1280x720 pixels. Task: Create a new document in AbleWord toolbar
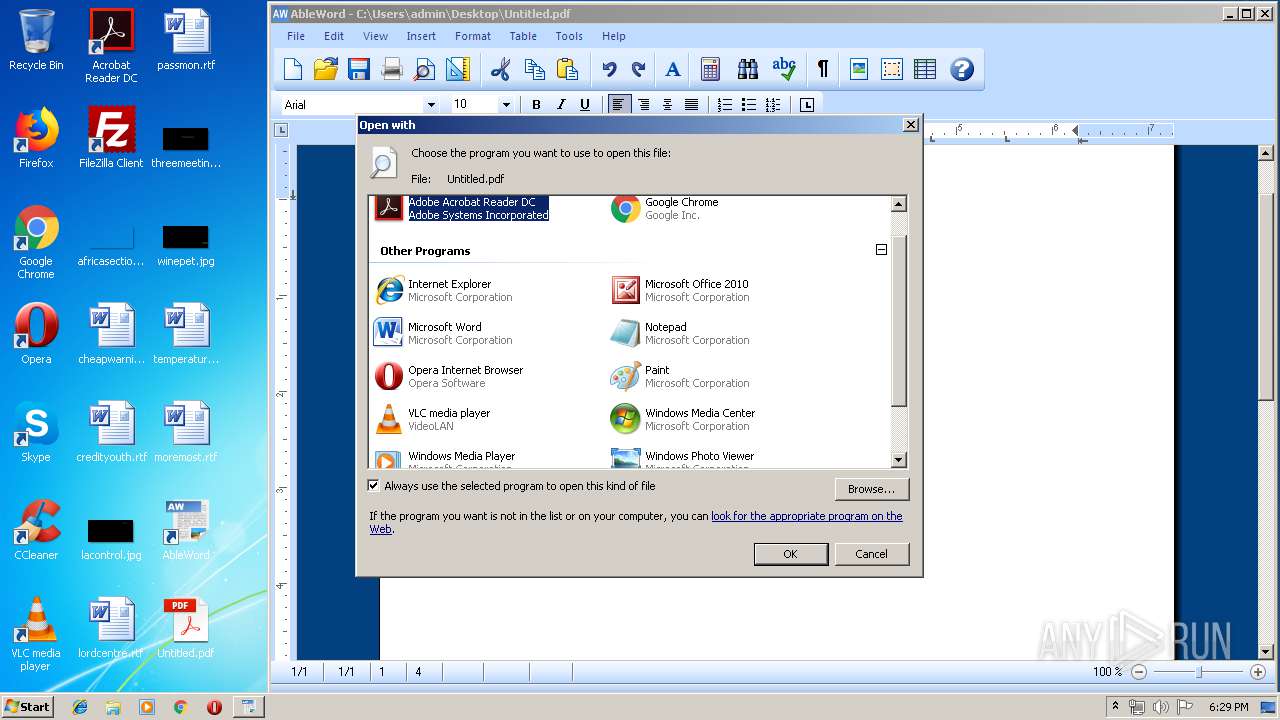point(293,69)
